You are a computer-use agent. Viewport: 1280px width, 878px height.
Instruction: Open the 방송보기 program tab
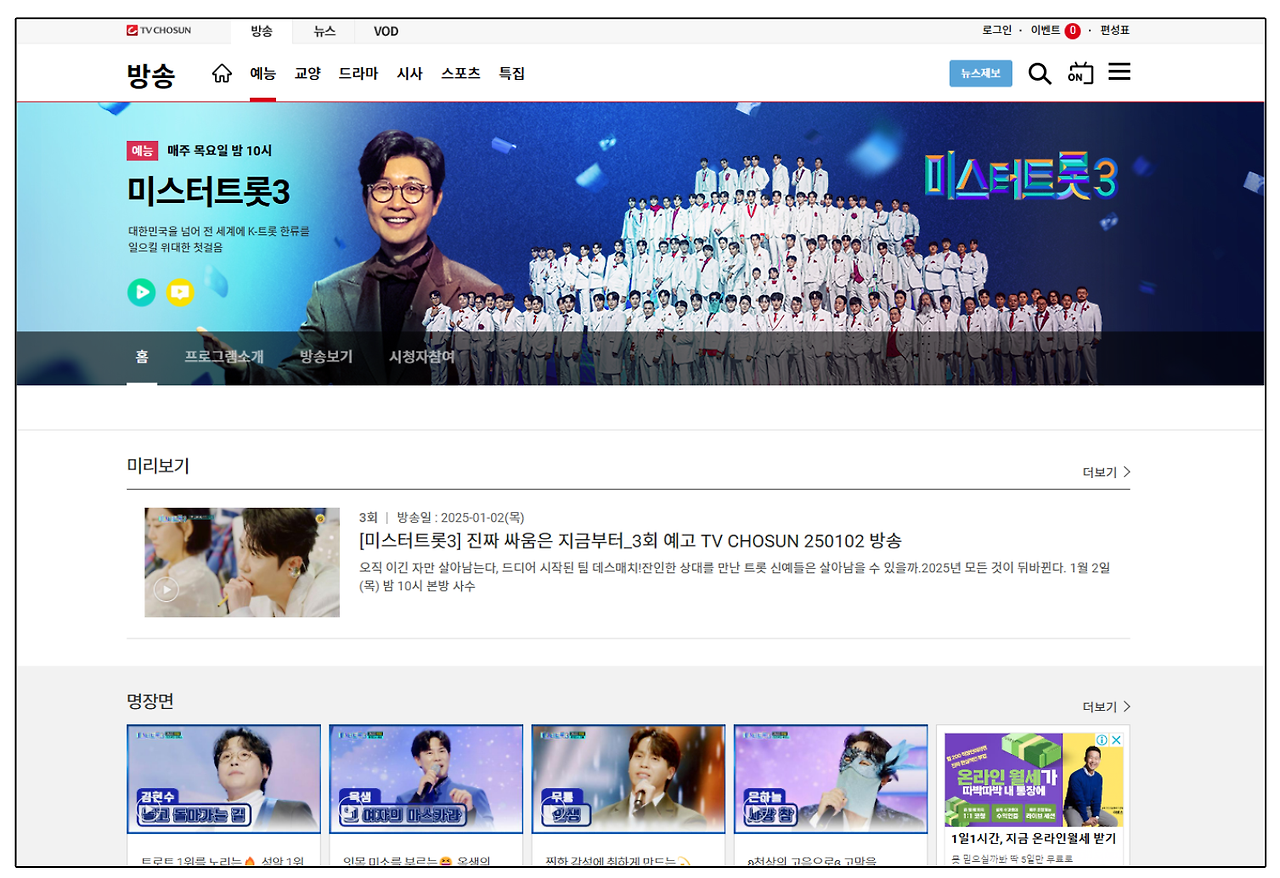click(326, 357)
